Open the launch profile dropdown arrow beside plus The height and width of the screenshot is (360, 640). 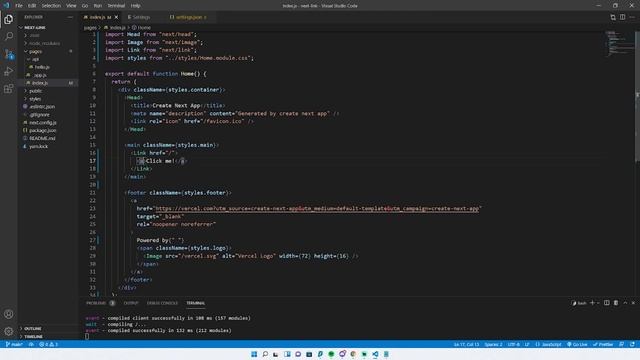click(x=598, y=303)
